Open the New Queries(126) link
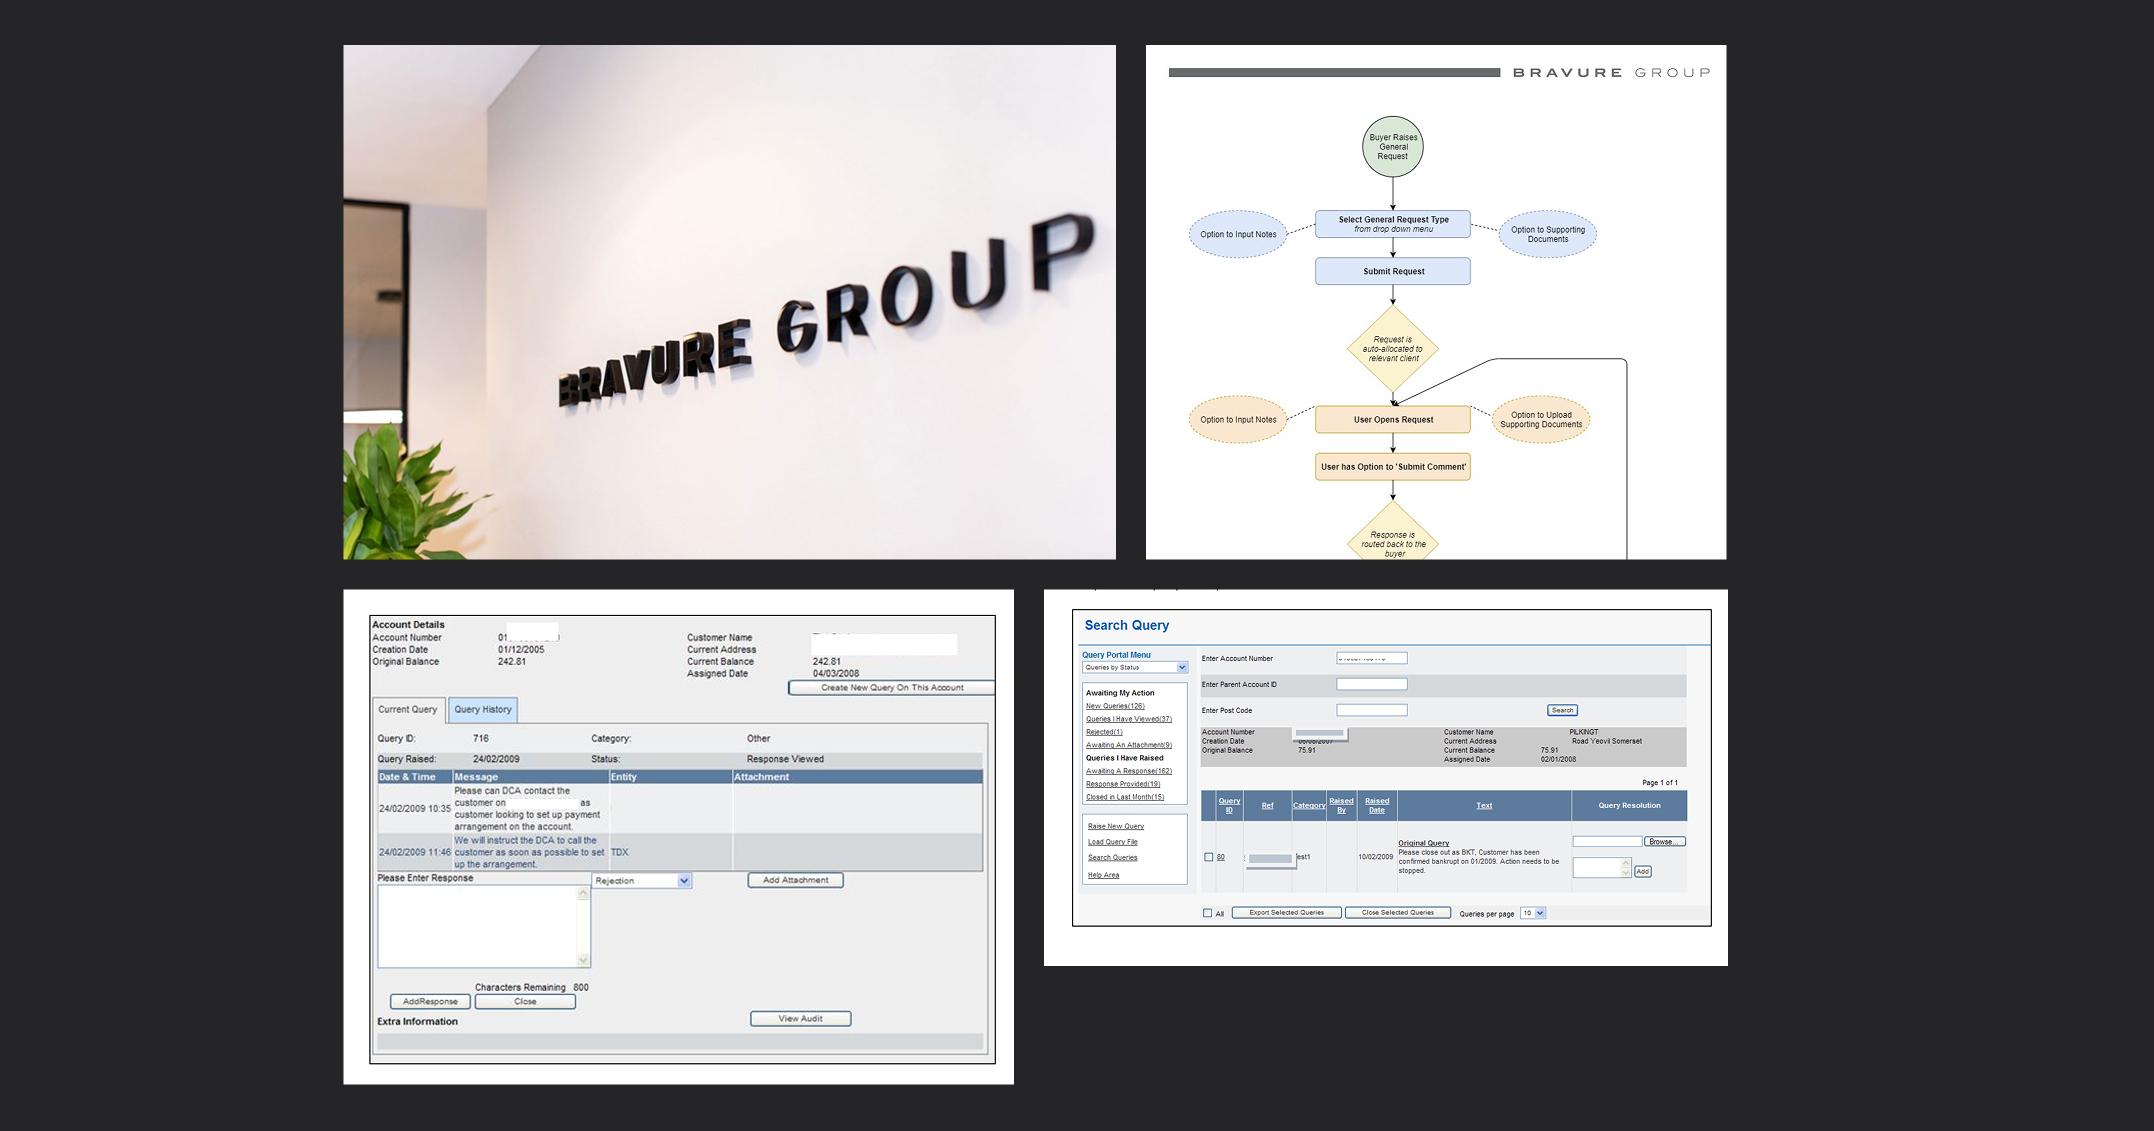 (1114, 706)
